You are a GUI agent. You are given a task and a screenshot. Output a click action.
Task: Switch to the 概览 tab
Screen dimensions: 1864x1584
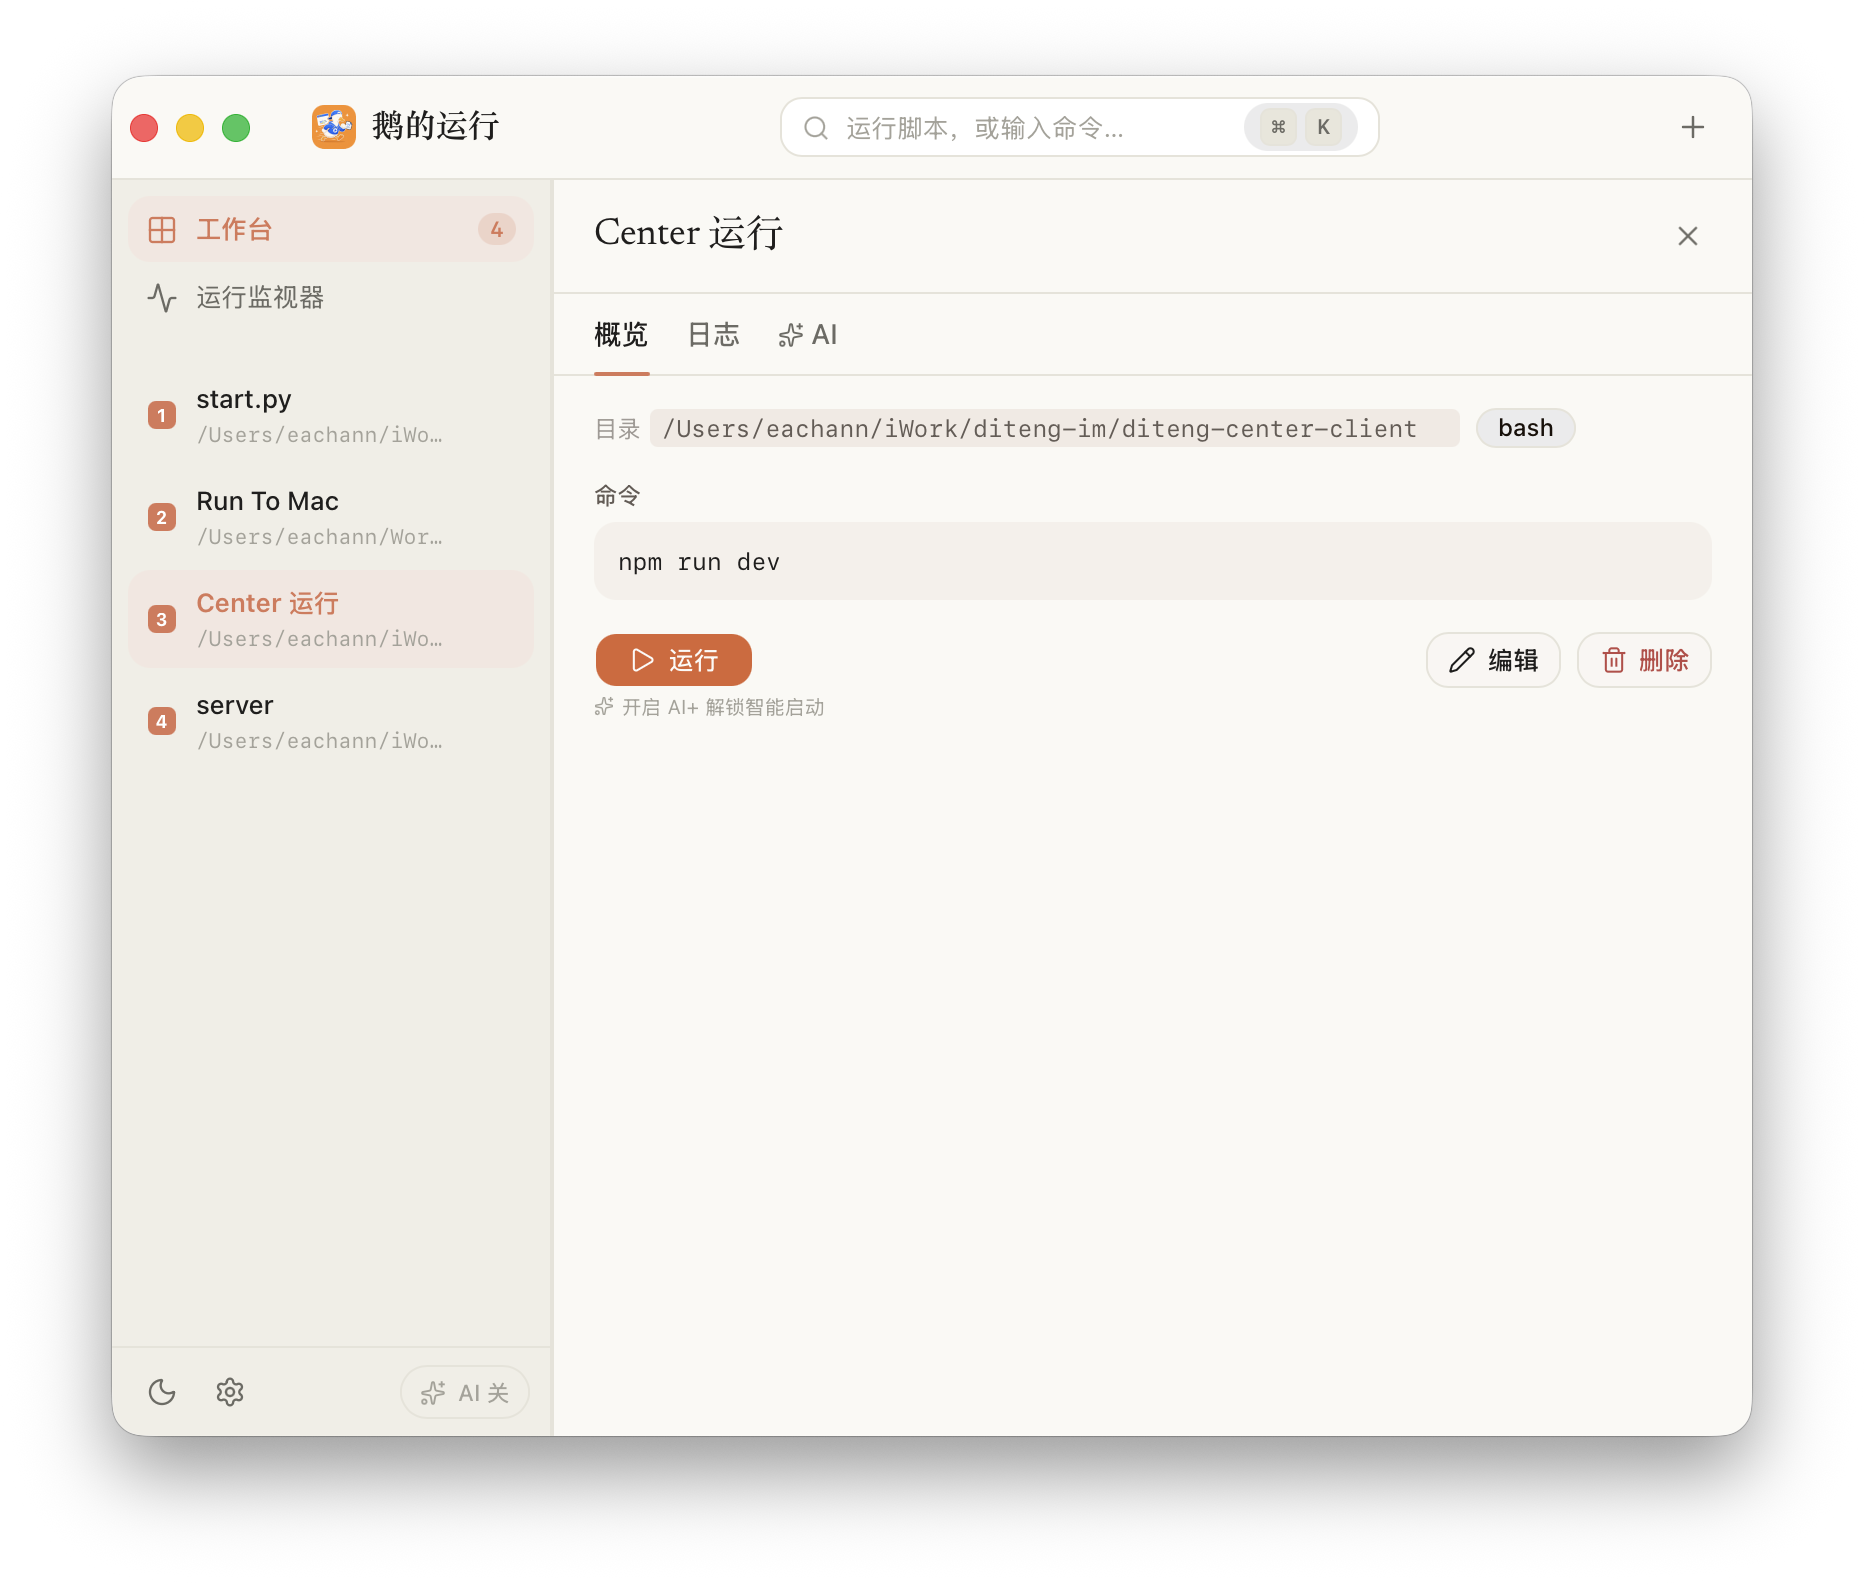[x=621, y=334]
